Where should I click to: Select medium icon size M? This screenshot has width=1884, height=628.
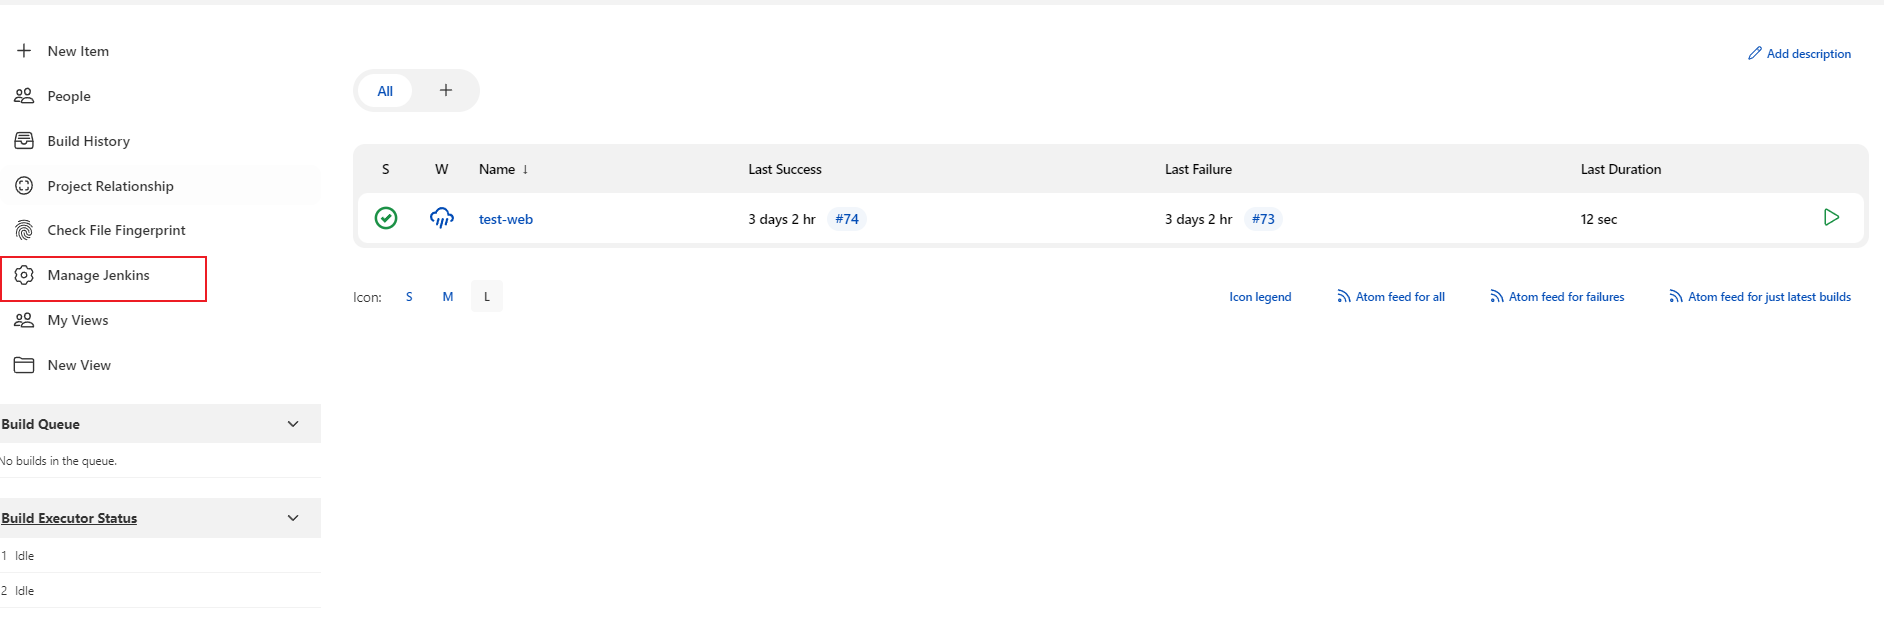(448, 297)
